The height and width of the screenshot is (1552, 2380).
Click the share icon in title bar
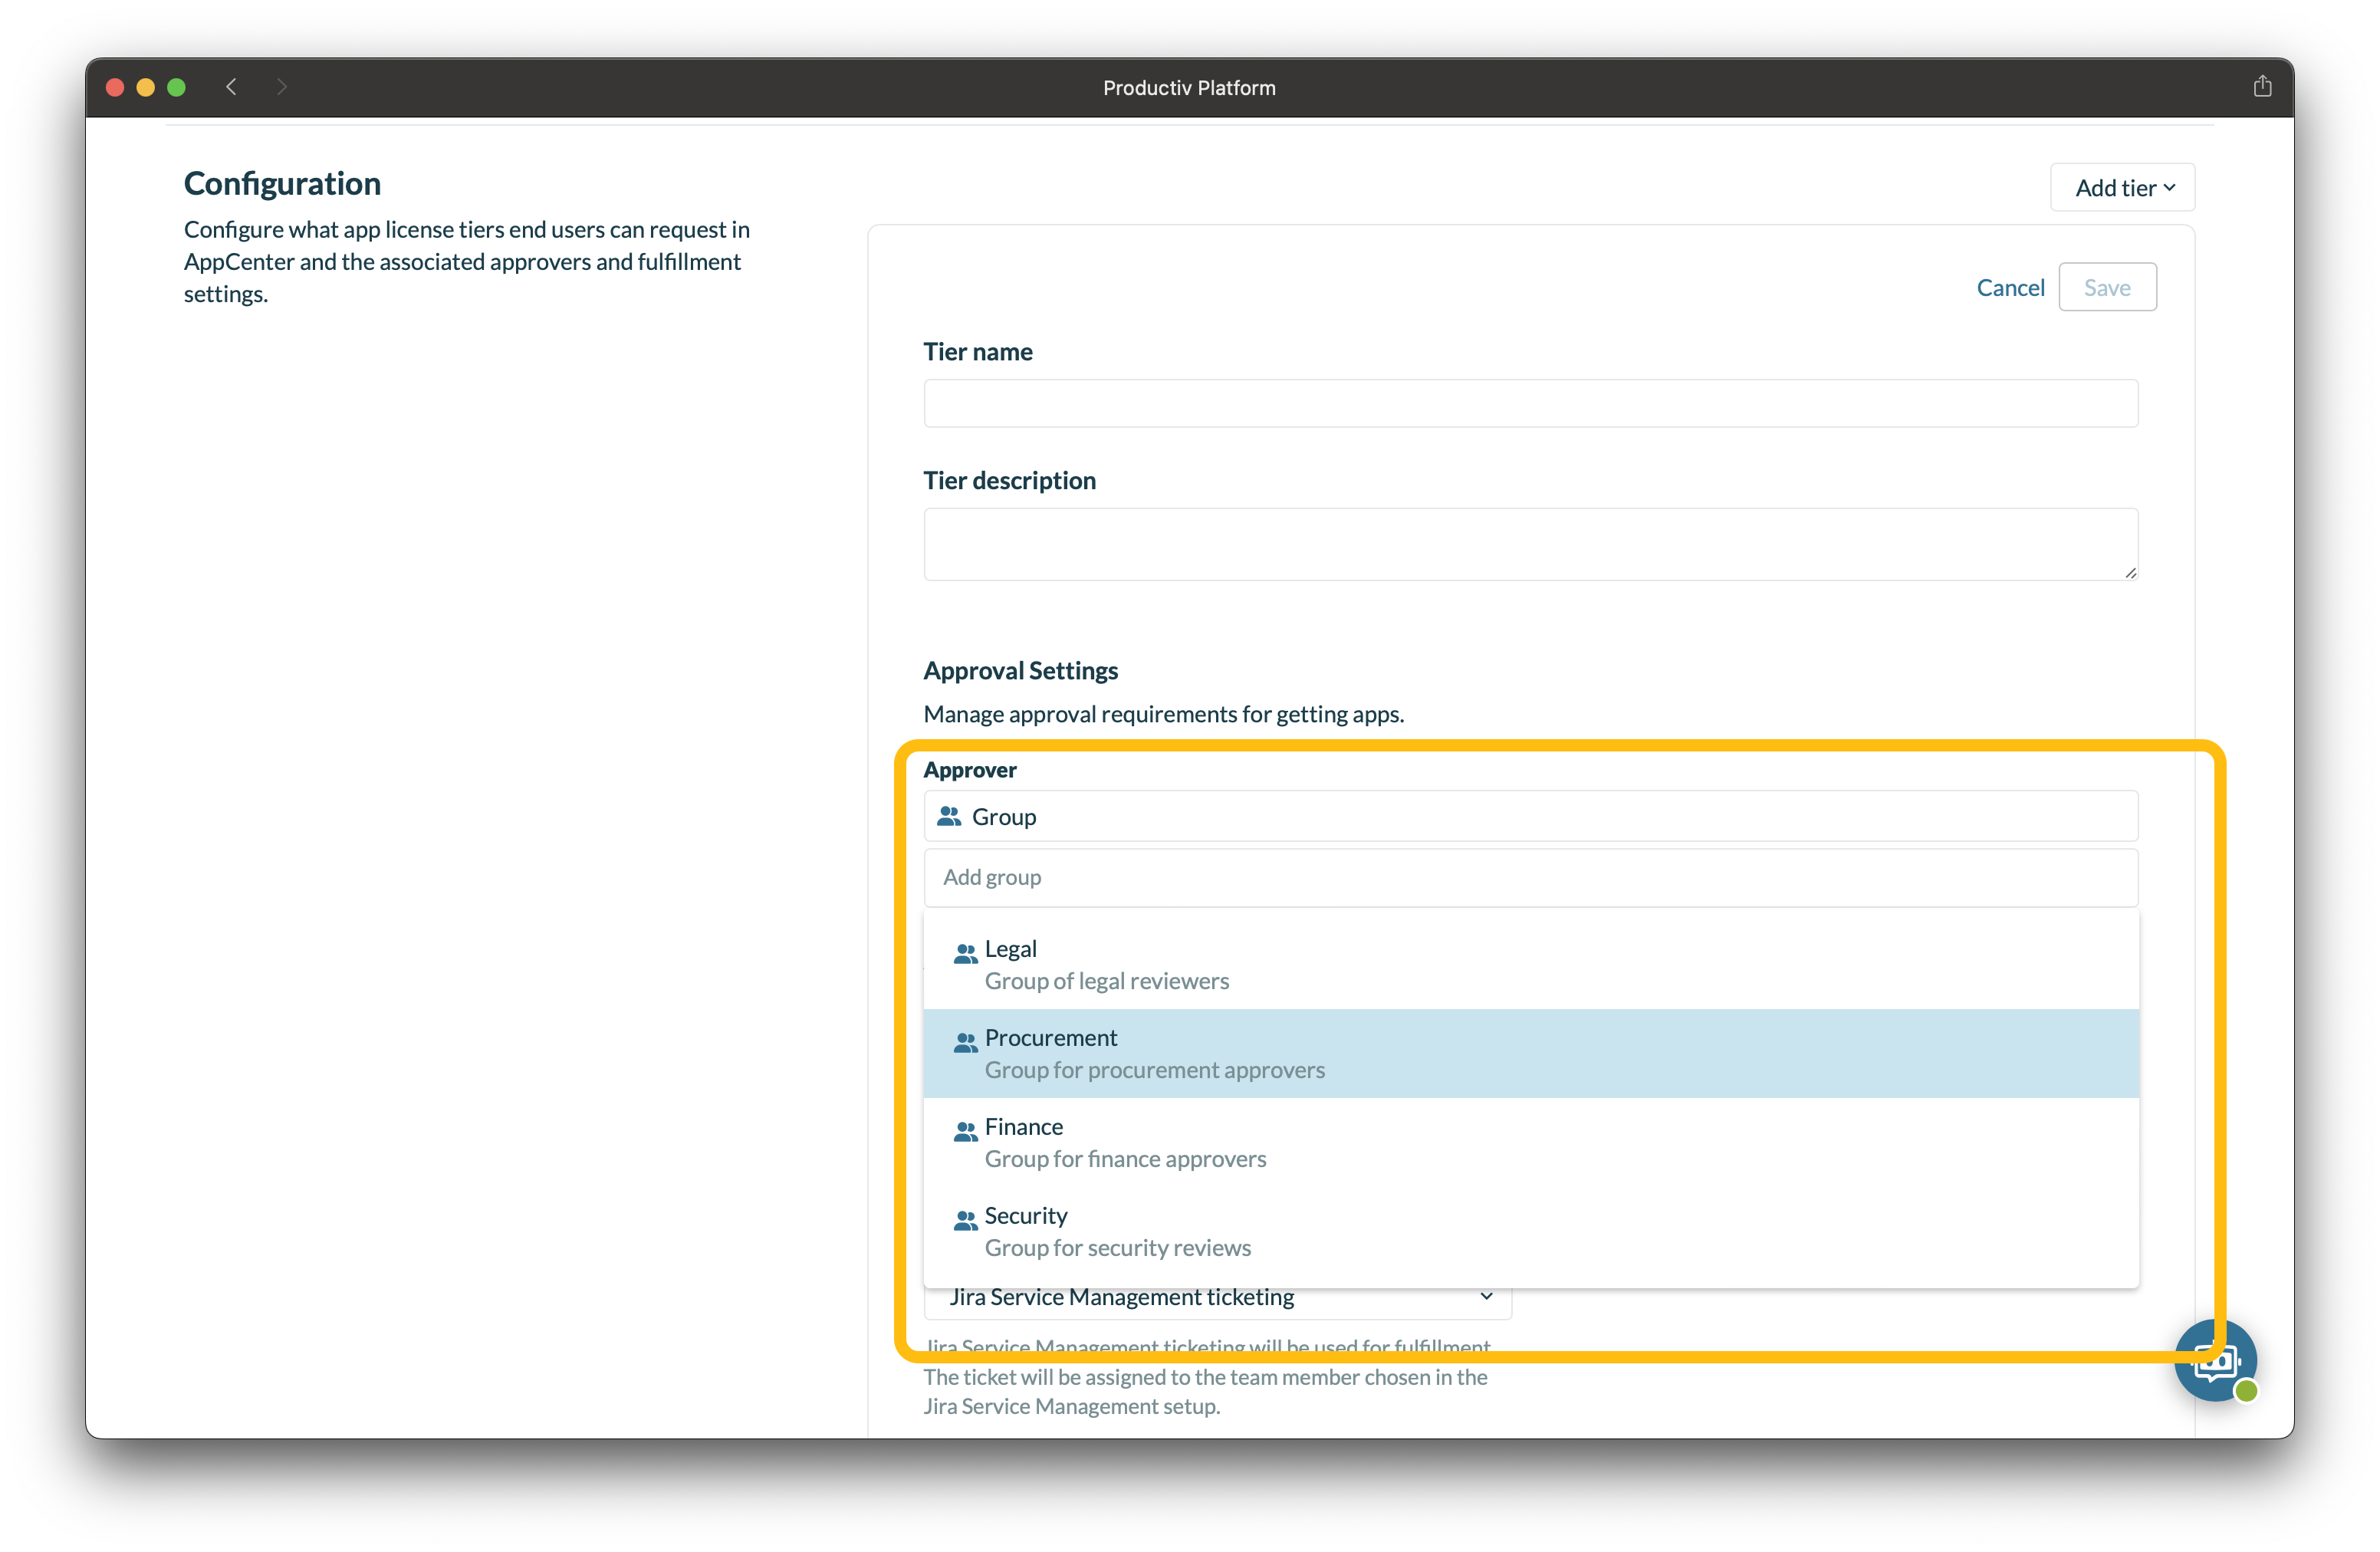point(2262,87)
